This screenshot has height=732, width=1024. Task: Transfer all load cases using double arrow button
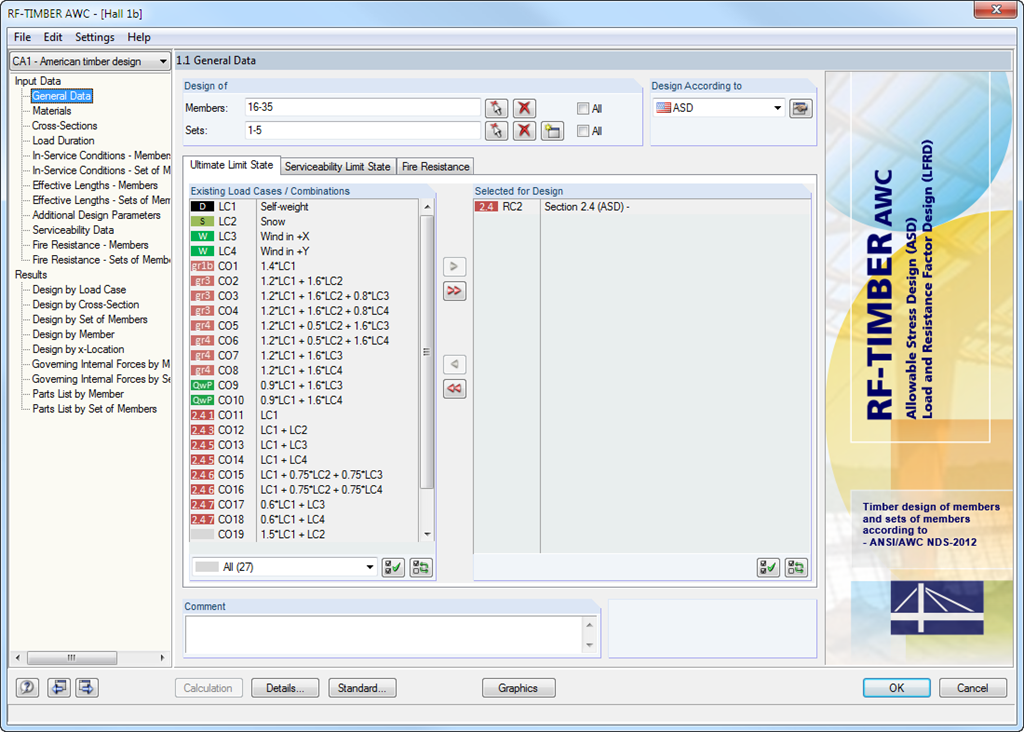click(x=454, y=291)
